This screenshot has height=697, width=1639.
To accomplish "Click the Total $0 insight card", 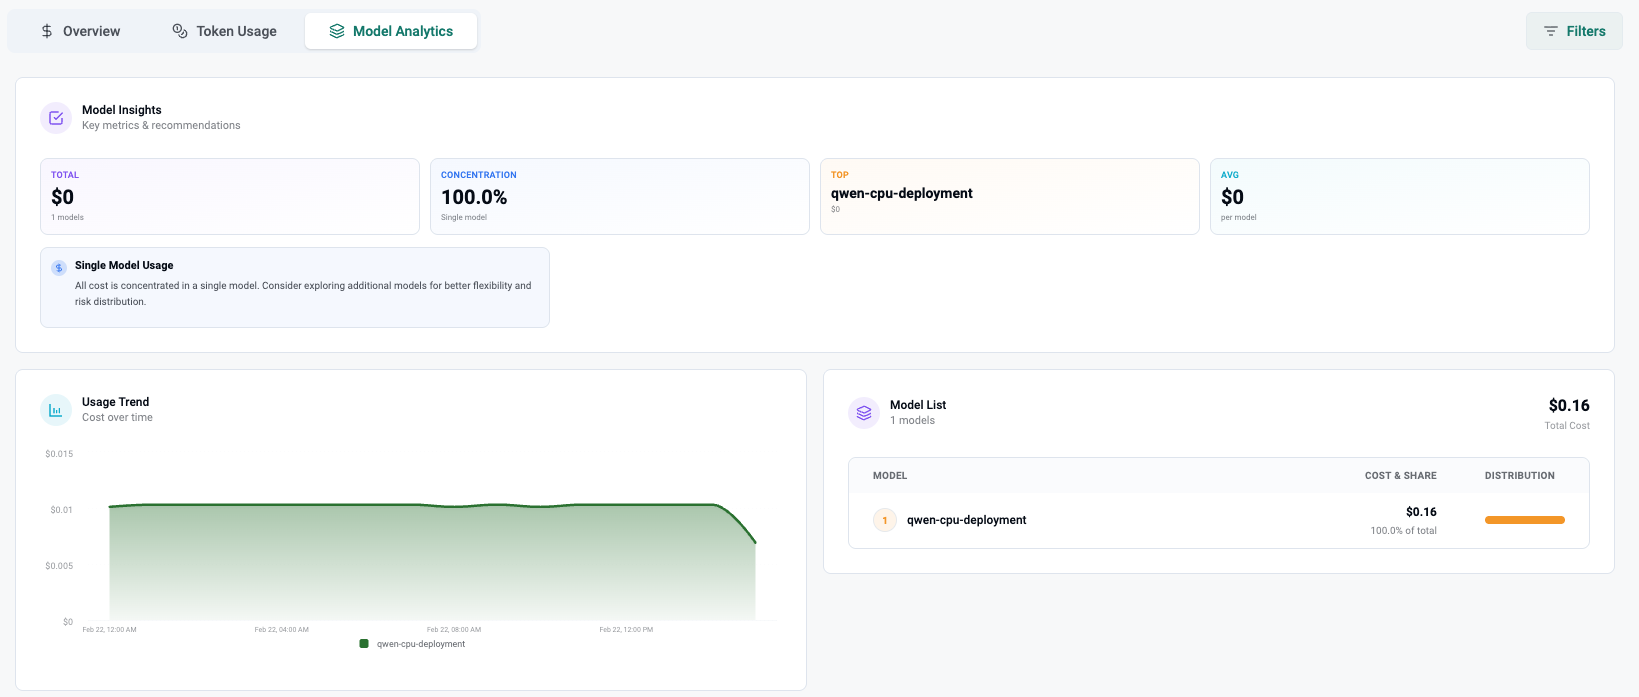I will tap(229, 196).
